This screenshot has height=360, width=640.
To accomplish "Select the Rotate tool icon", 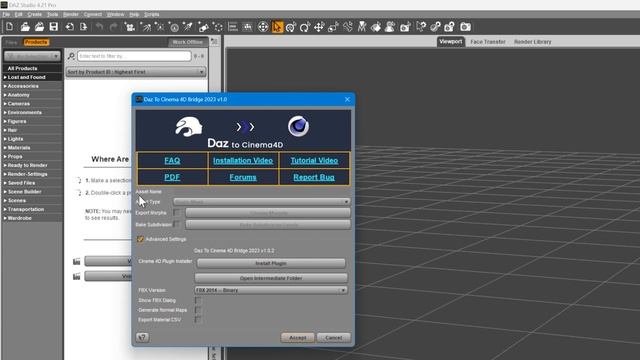I will click(x=304, y=27).
